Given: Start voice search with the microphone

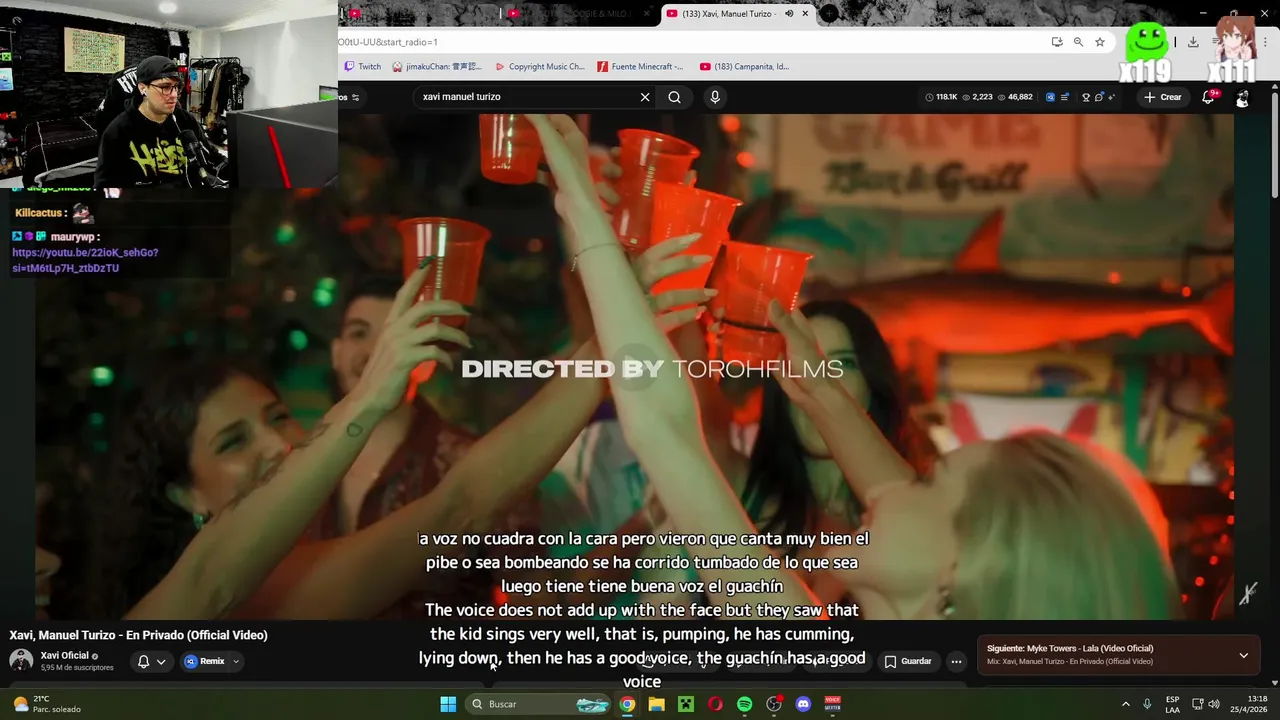Looking at the screenshot, I should click(715, 97).
